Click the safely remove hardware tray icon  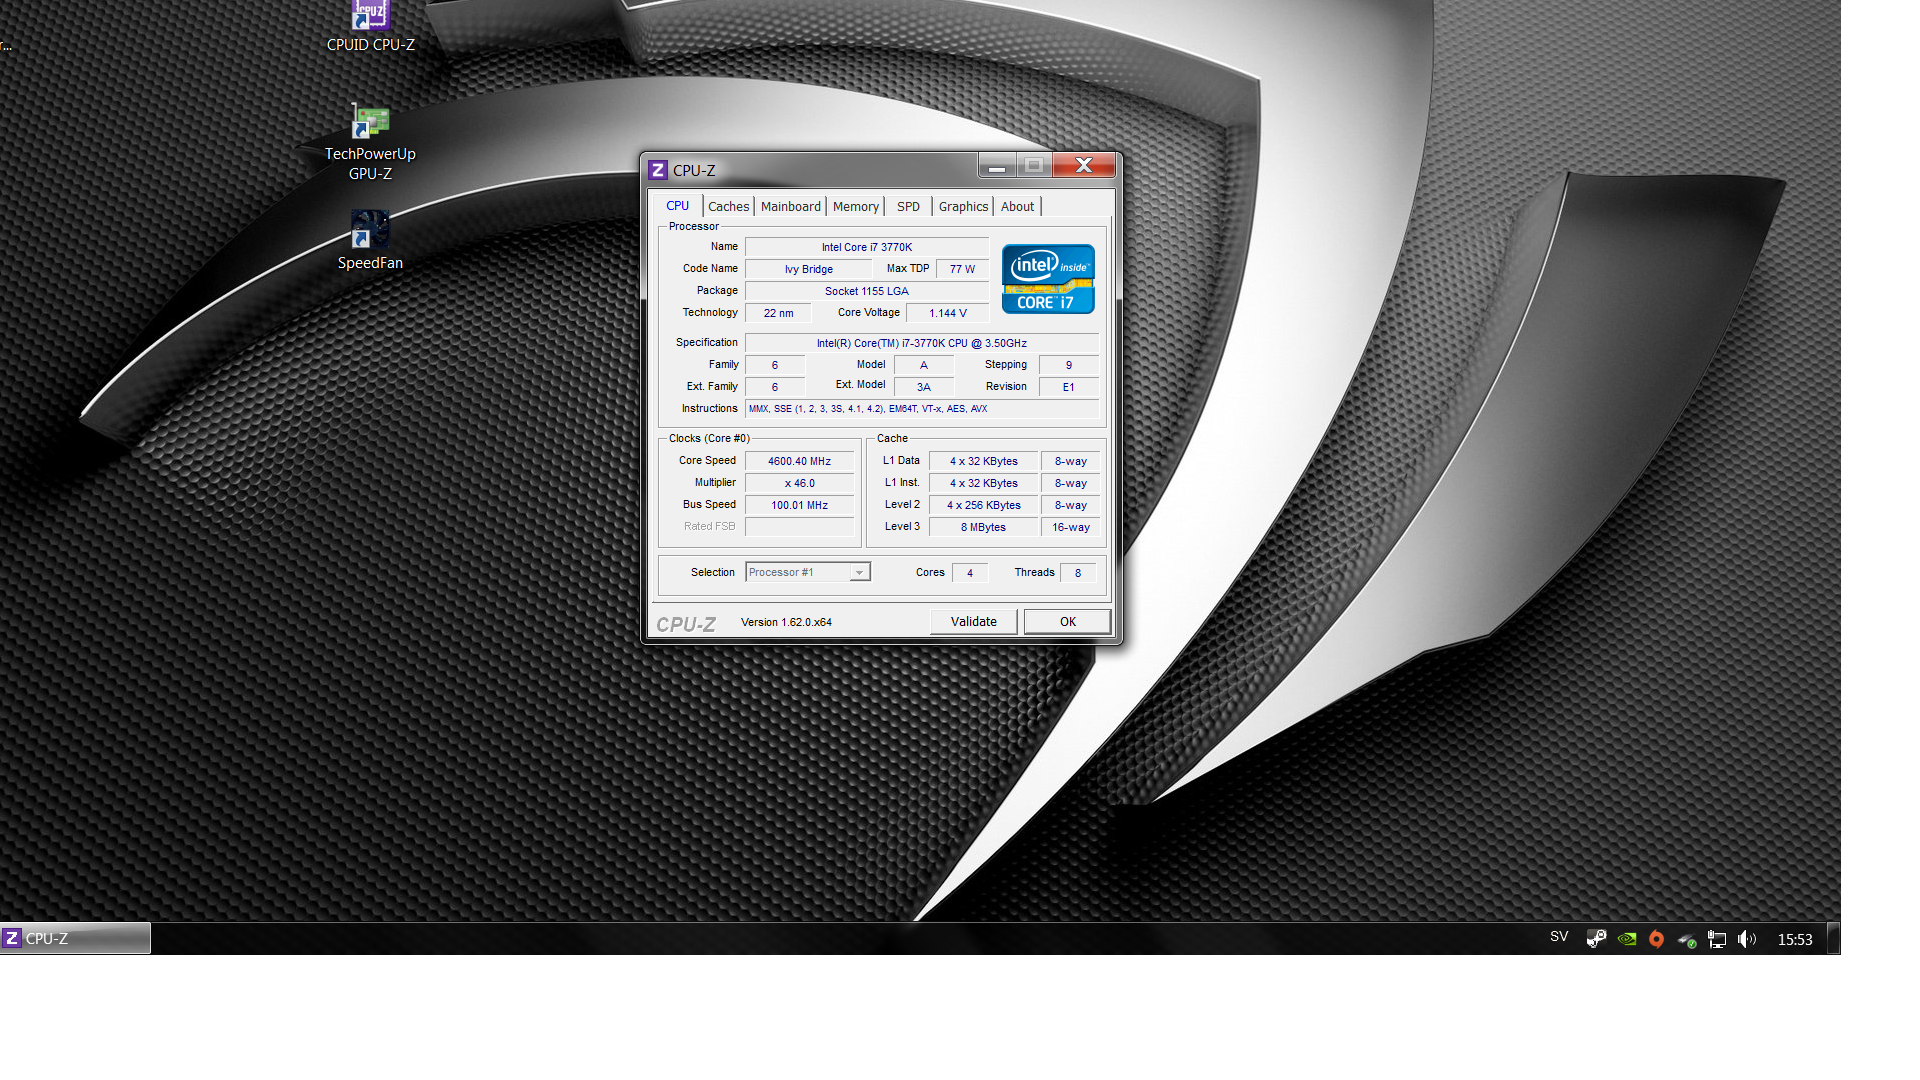1687,940
